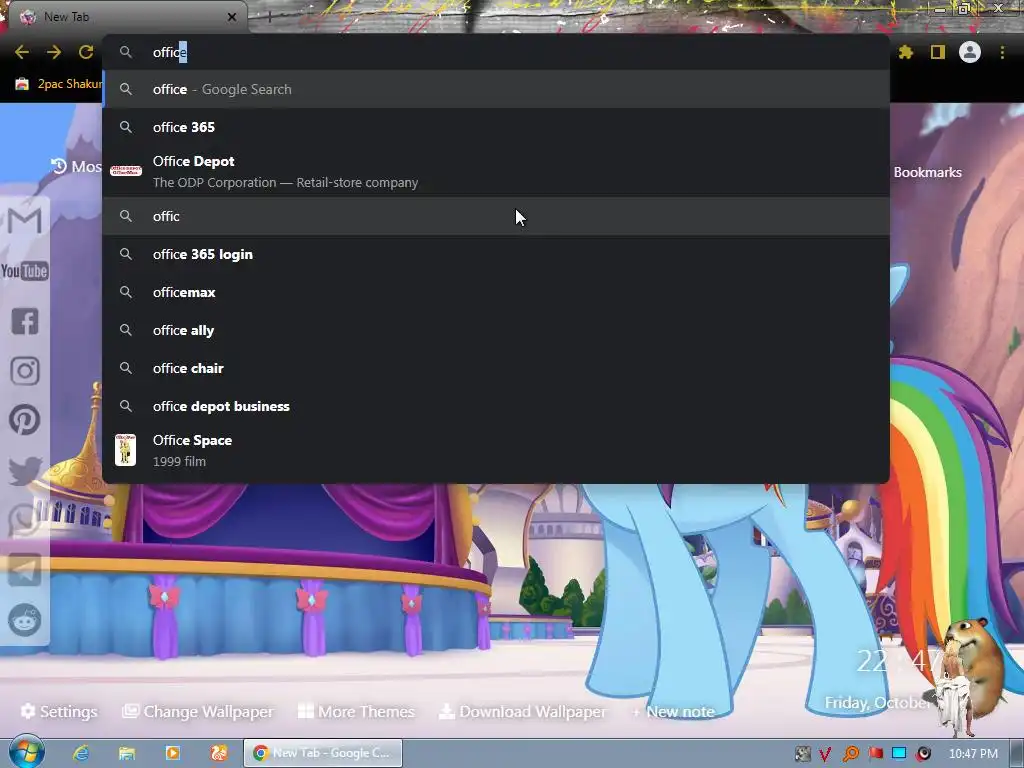Select the 'officemax' suggestion
1024x768 pixels.
click(496, 292)
